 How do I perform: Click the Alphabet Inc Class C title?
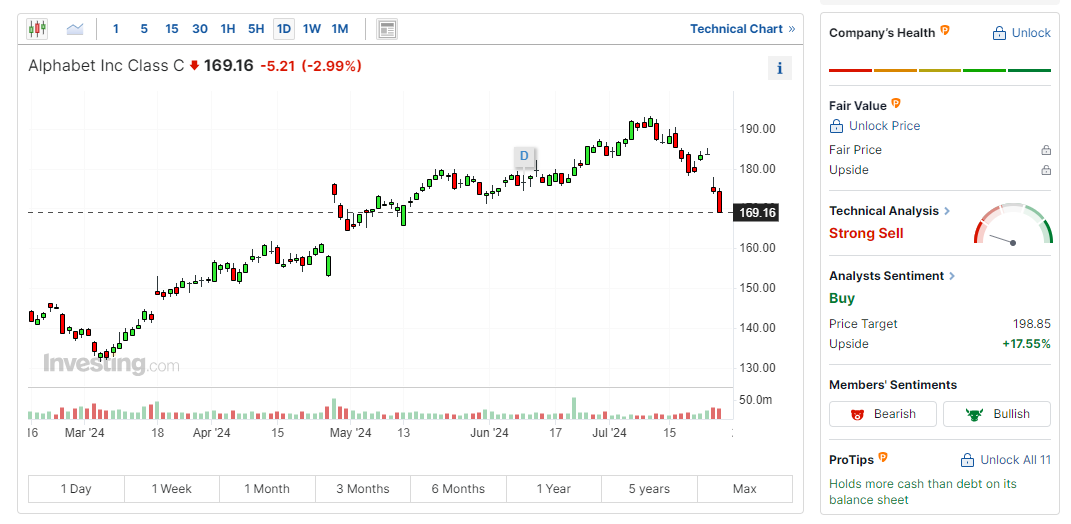107,66
